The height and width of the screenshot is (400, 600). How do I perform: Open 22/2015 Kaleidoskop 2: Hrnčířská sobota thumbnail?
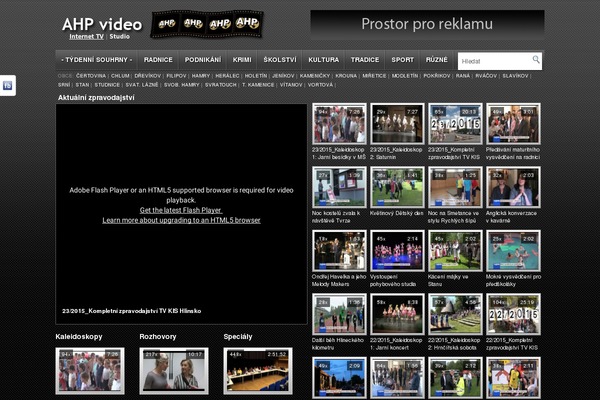point(455,314)
